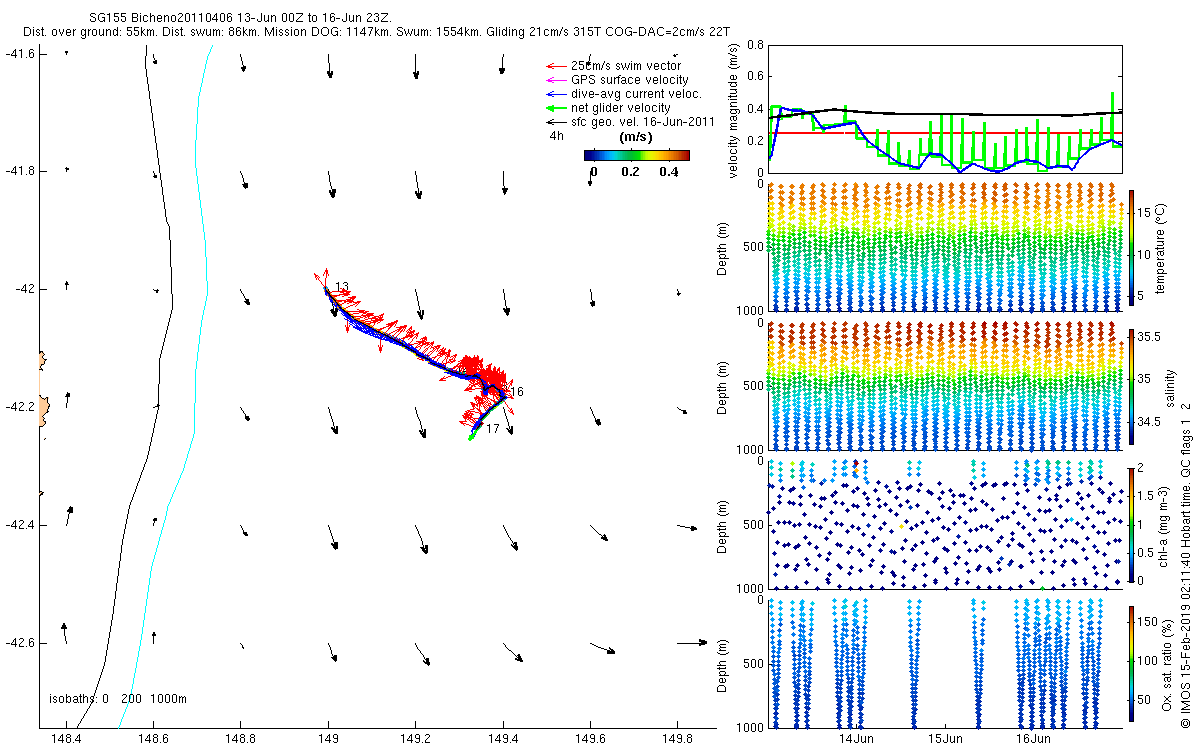Click the '1.5' tick on the chl-a colorbar

[1147, 496]
